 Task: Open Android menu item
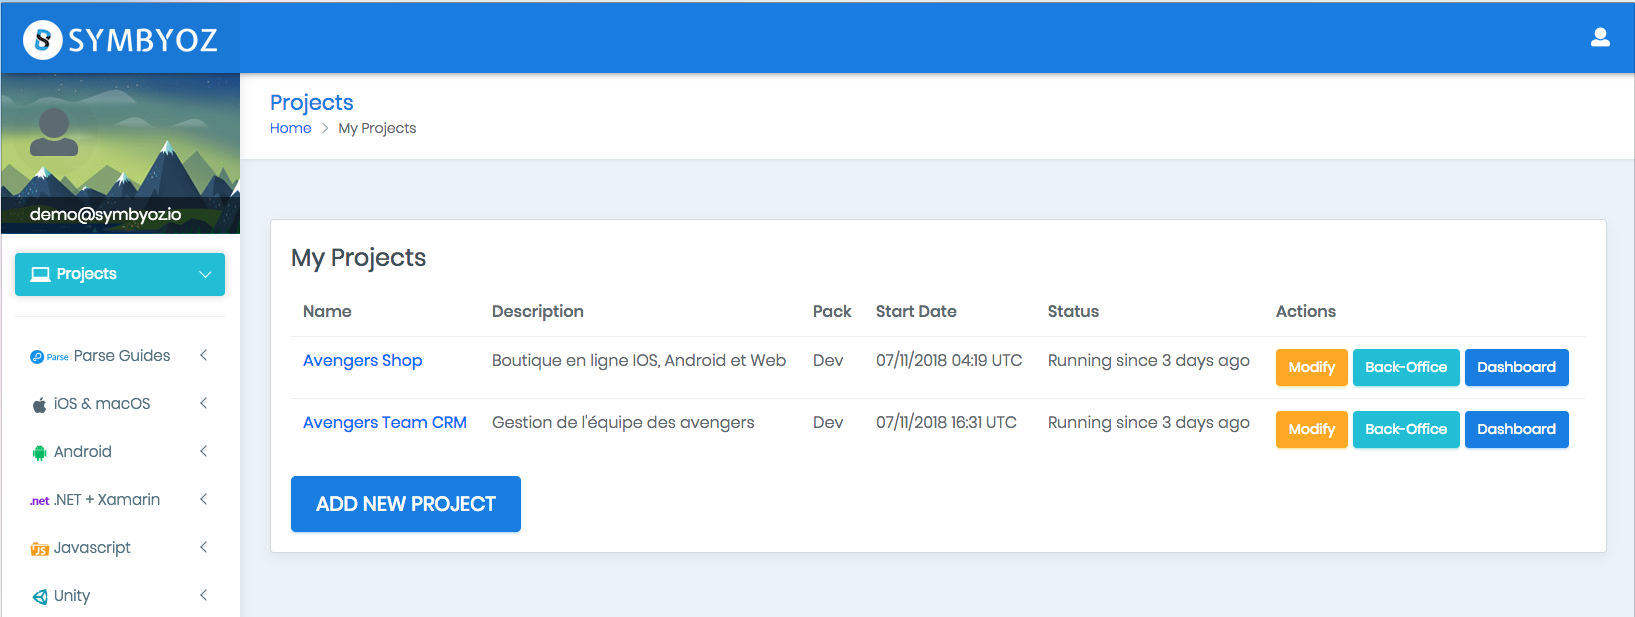point(120,452)
